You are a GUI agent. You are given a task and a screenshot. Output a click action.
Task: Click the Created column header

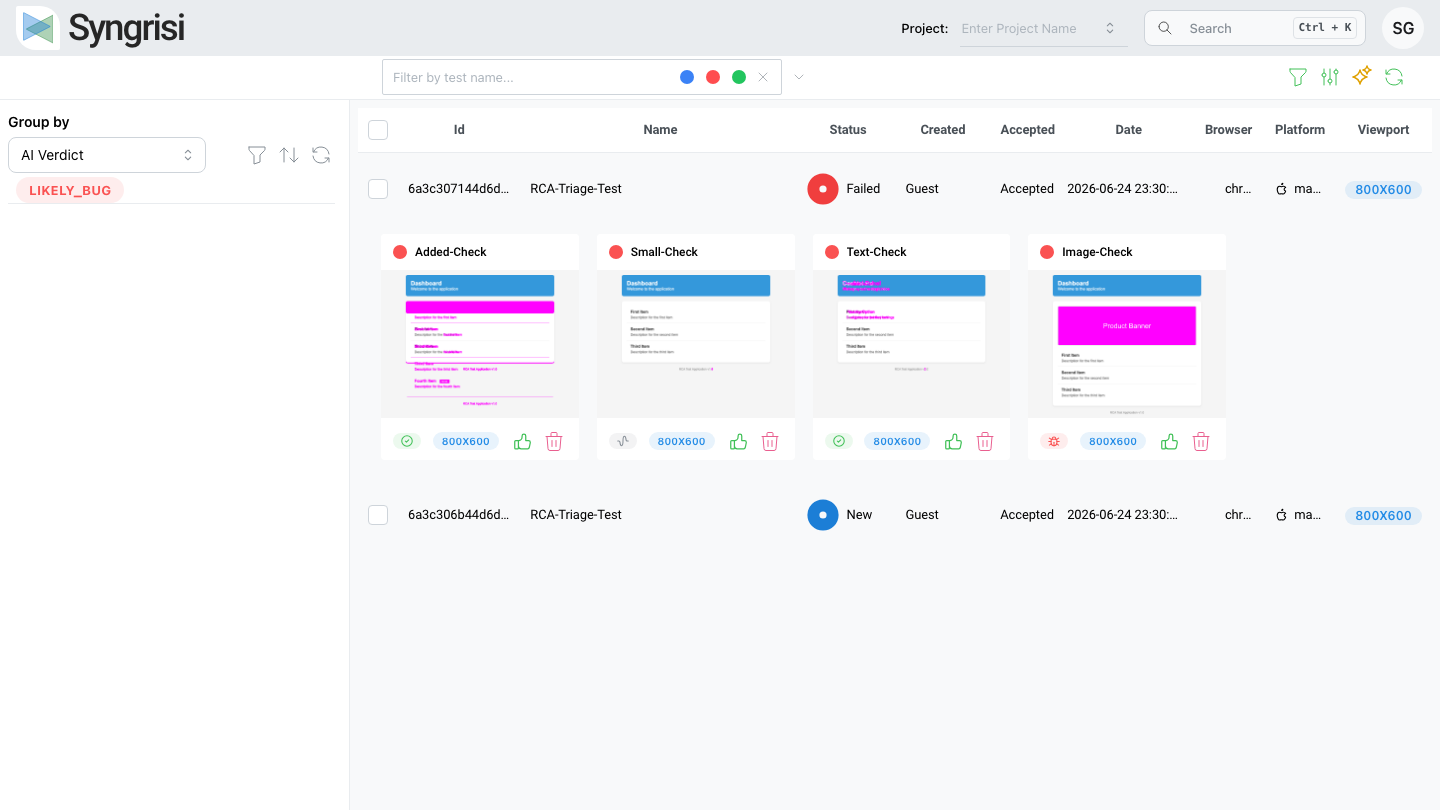[943, 130]
